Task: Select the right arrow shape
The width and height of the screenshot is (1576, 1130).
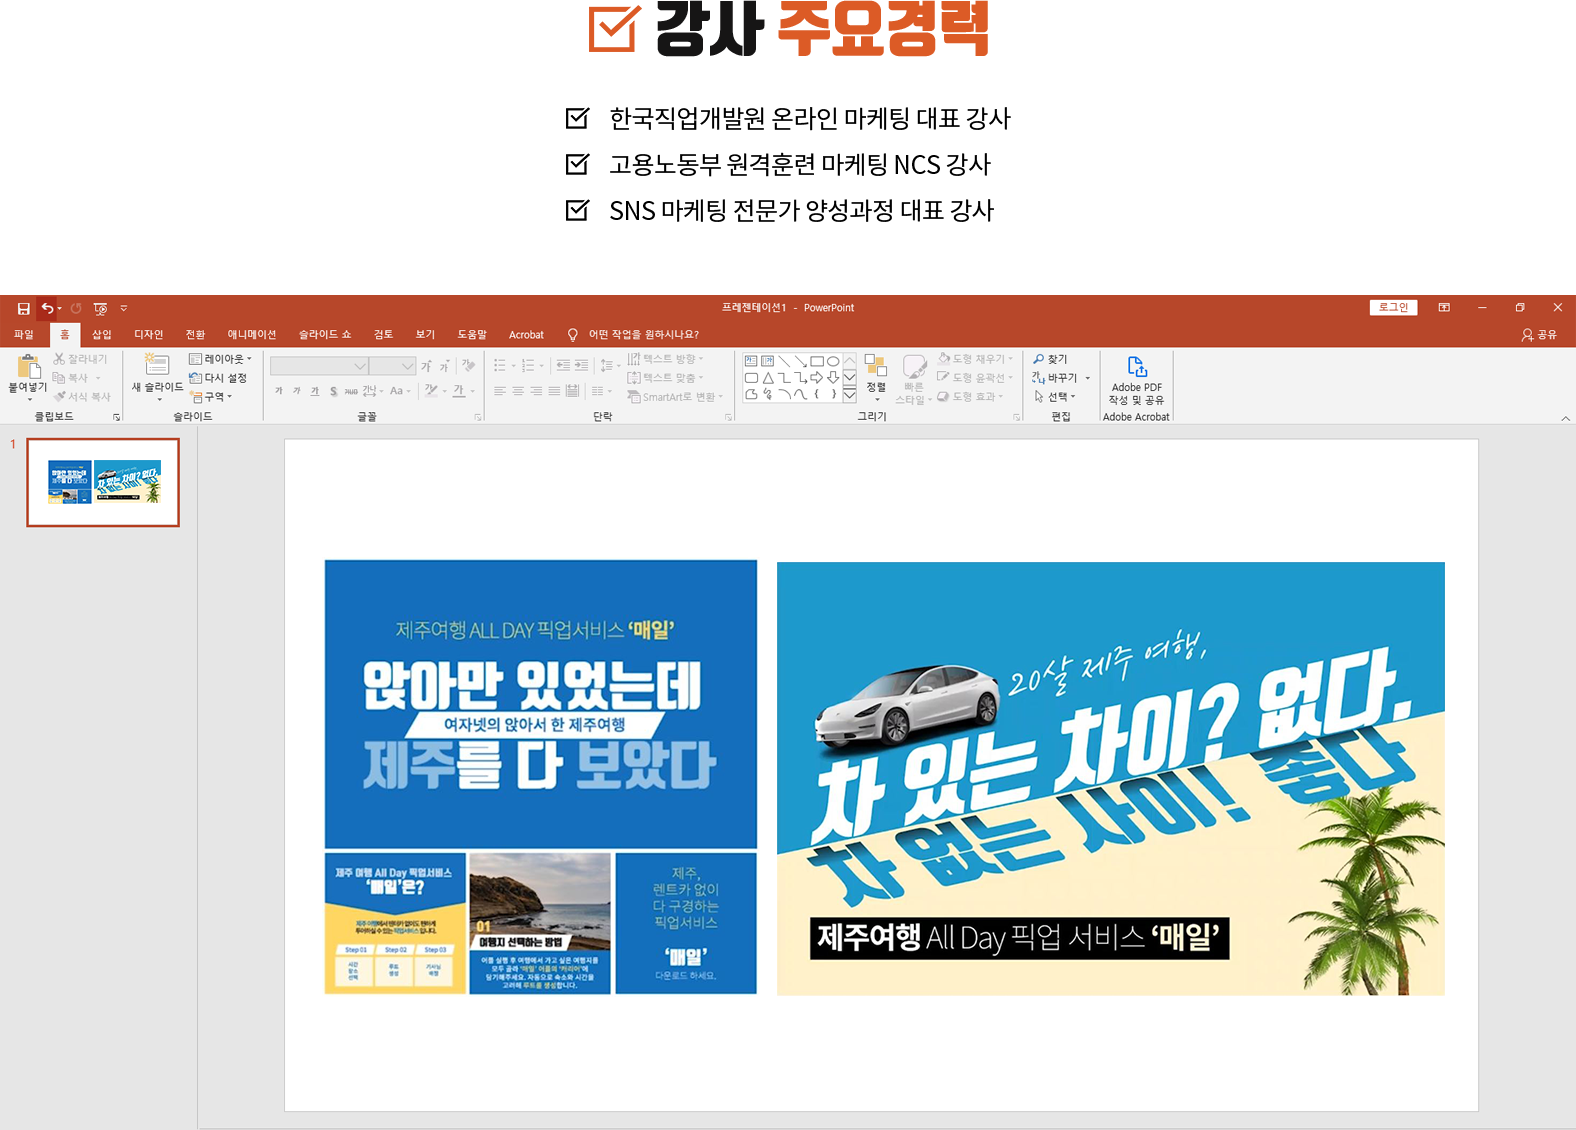Action: 817,378
